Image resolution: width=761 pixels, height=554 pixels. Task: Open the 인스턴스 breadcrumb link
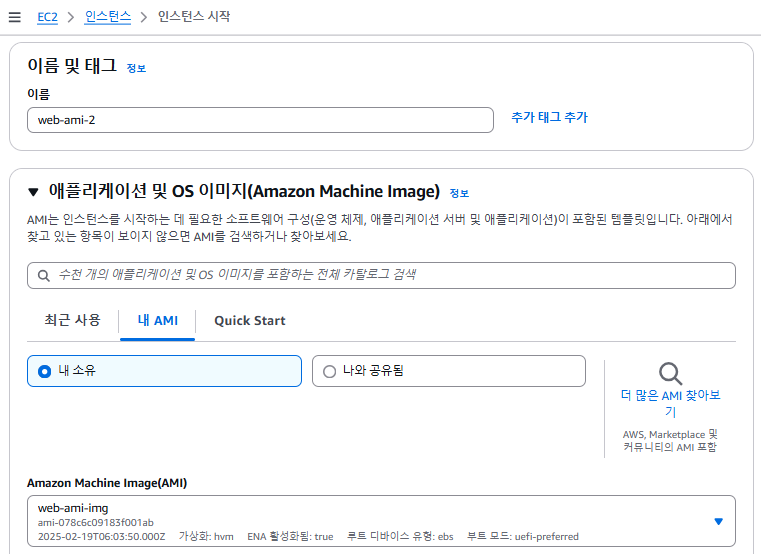(x=108, y=17)
